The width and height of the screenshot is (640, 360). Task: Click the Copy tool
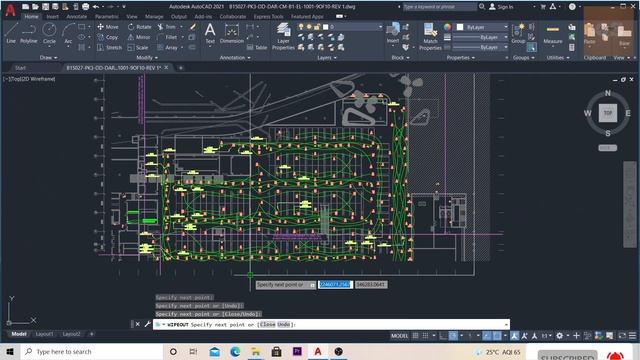[108, 37]
